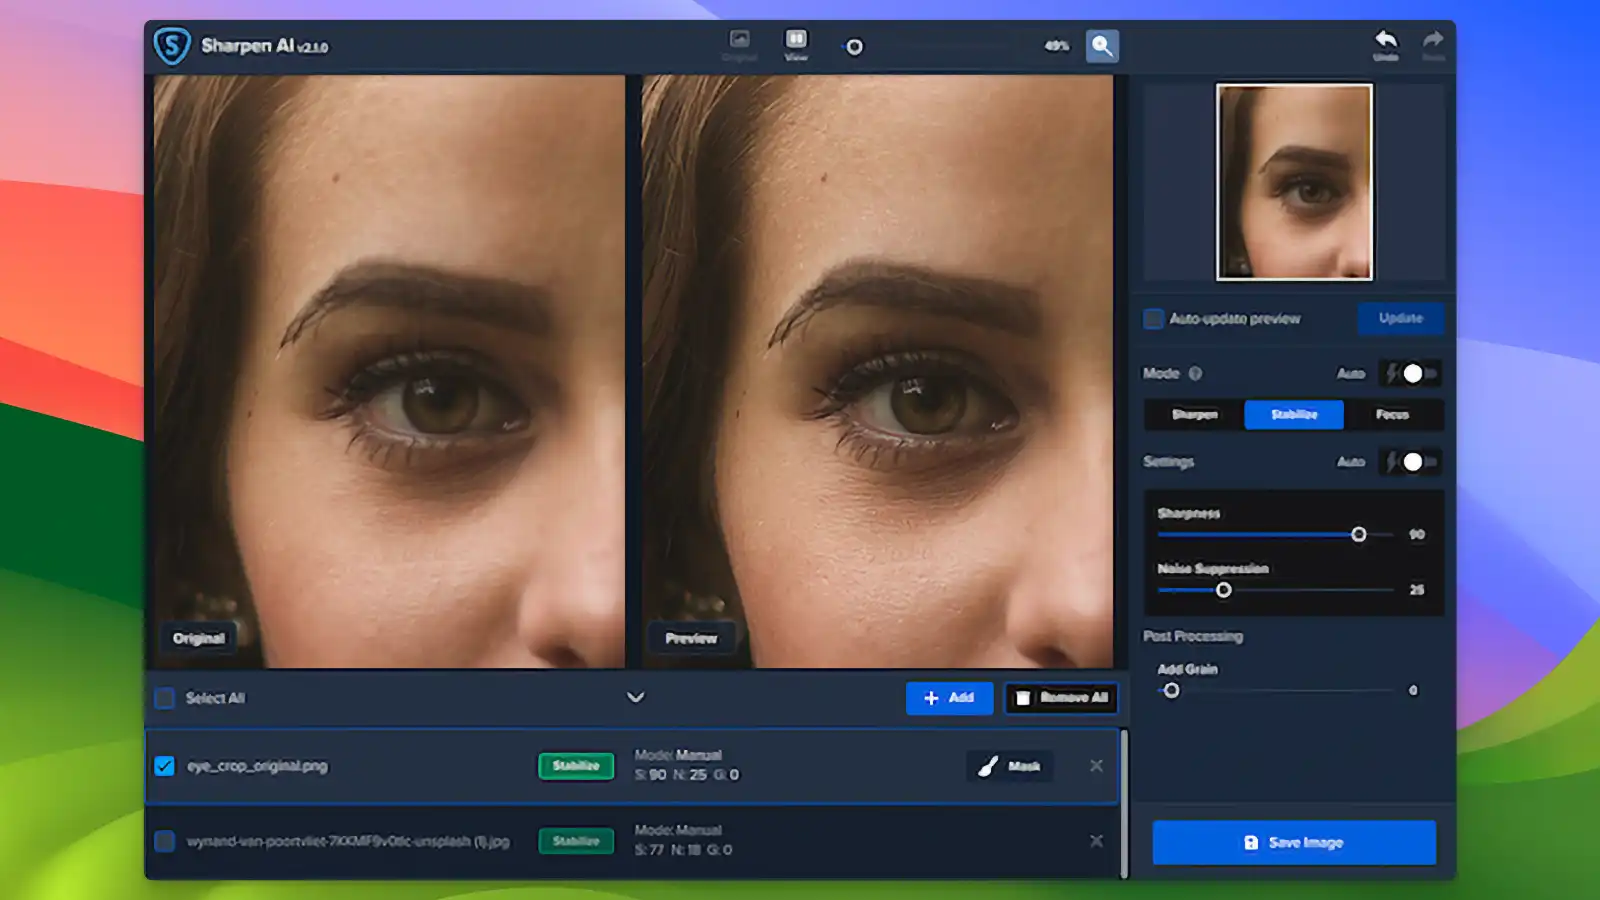1600x900 pixels.
Task: Select the Focus mode tab
Action: pyautogui.click(x=1392, y=414)
